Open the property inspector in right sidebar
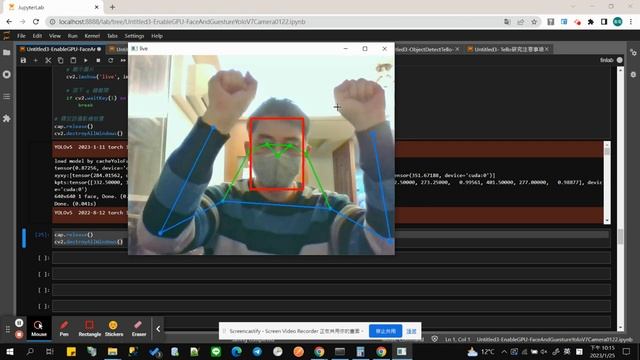Image resolution: width=640 pixels, height=360 pixels. point(633,53)
